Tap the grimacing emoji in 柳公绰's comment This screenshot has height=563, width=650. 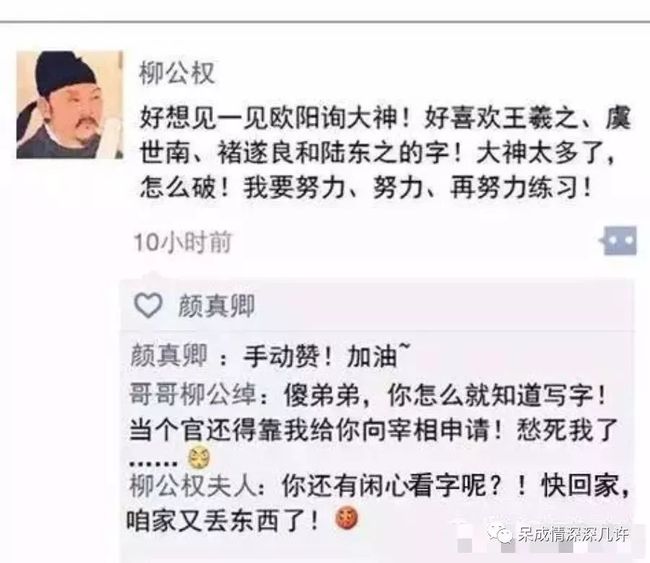pyautogui.click(x=199, y=458)
